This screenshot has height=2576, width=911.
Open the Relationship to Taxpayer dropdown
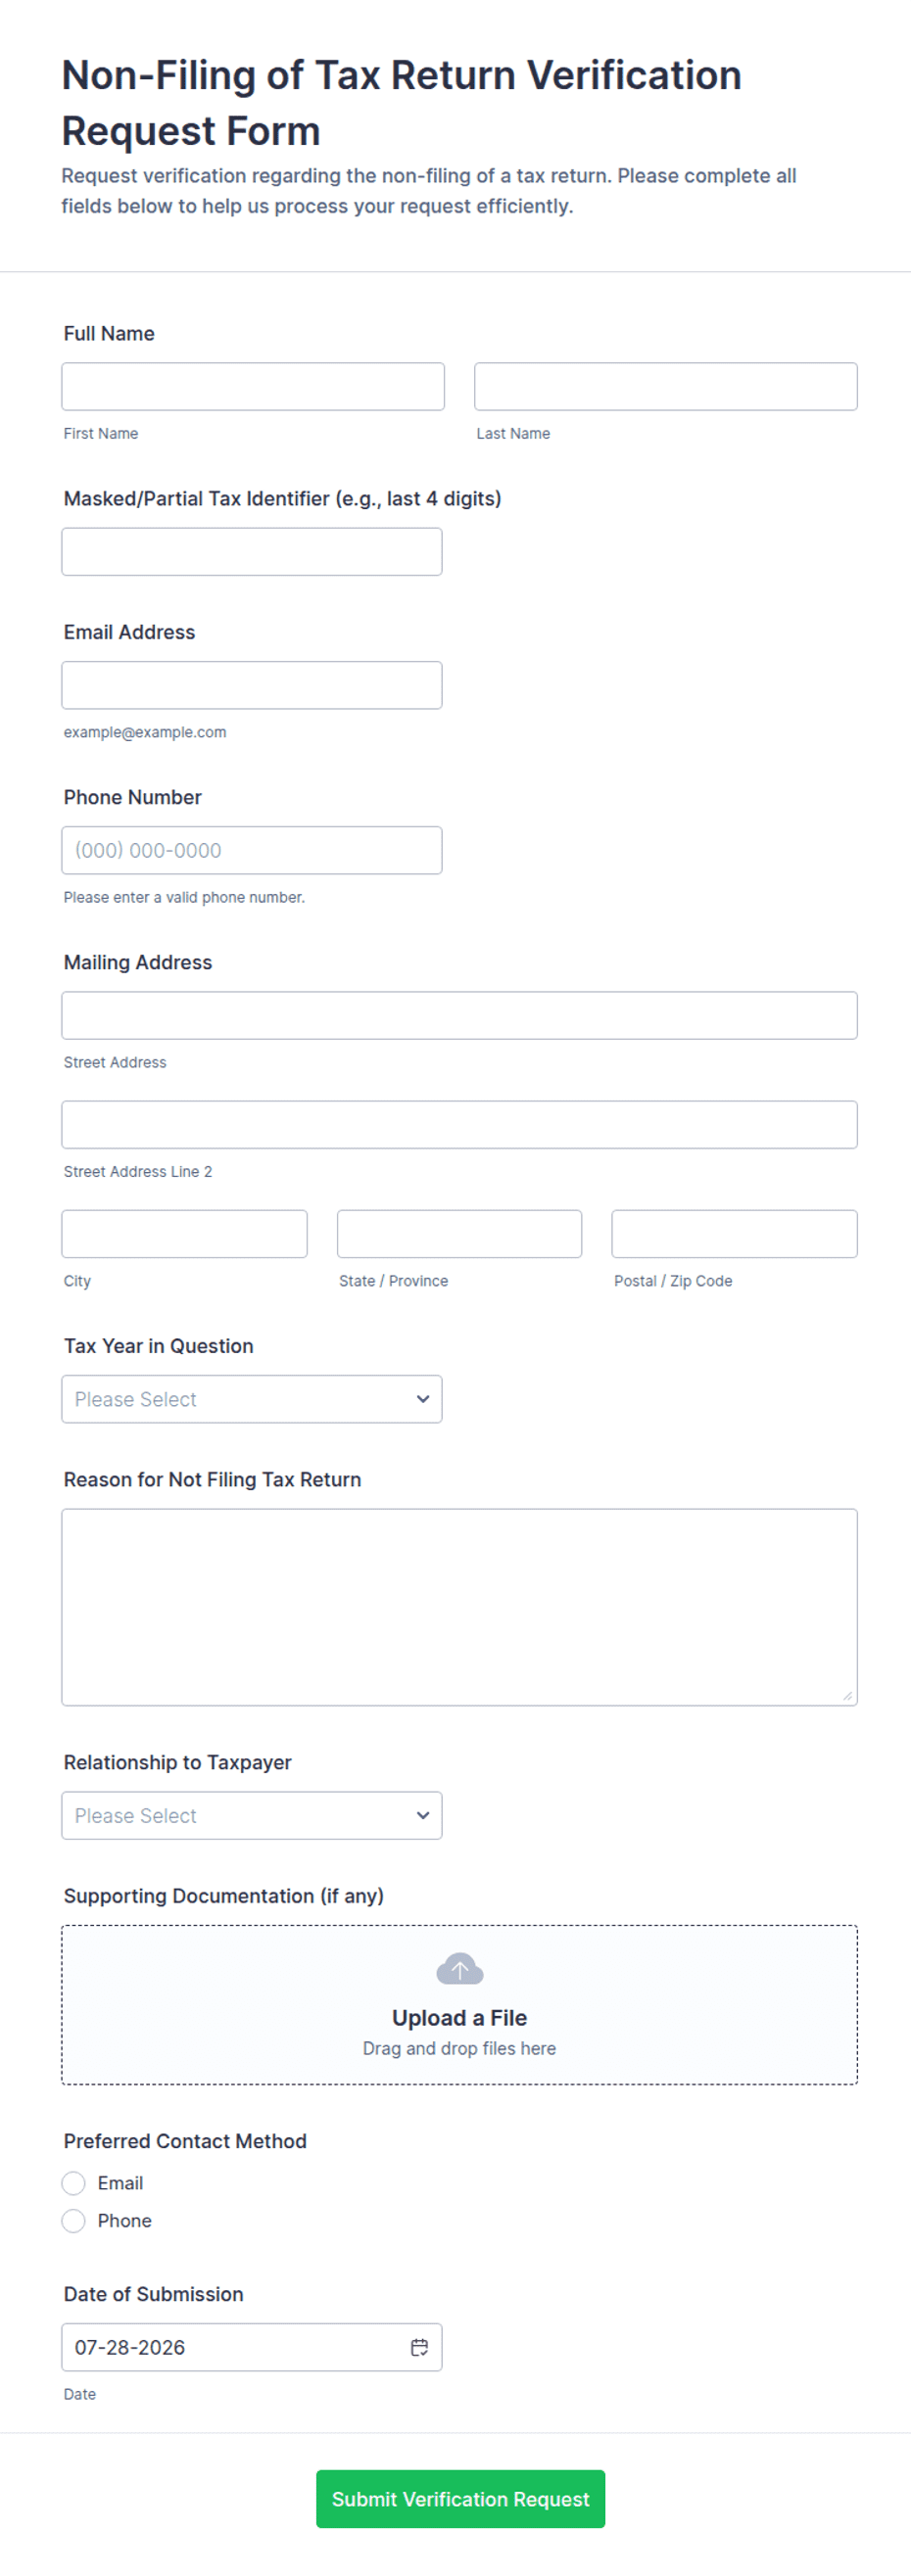tap(252, 1815)
